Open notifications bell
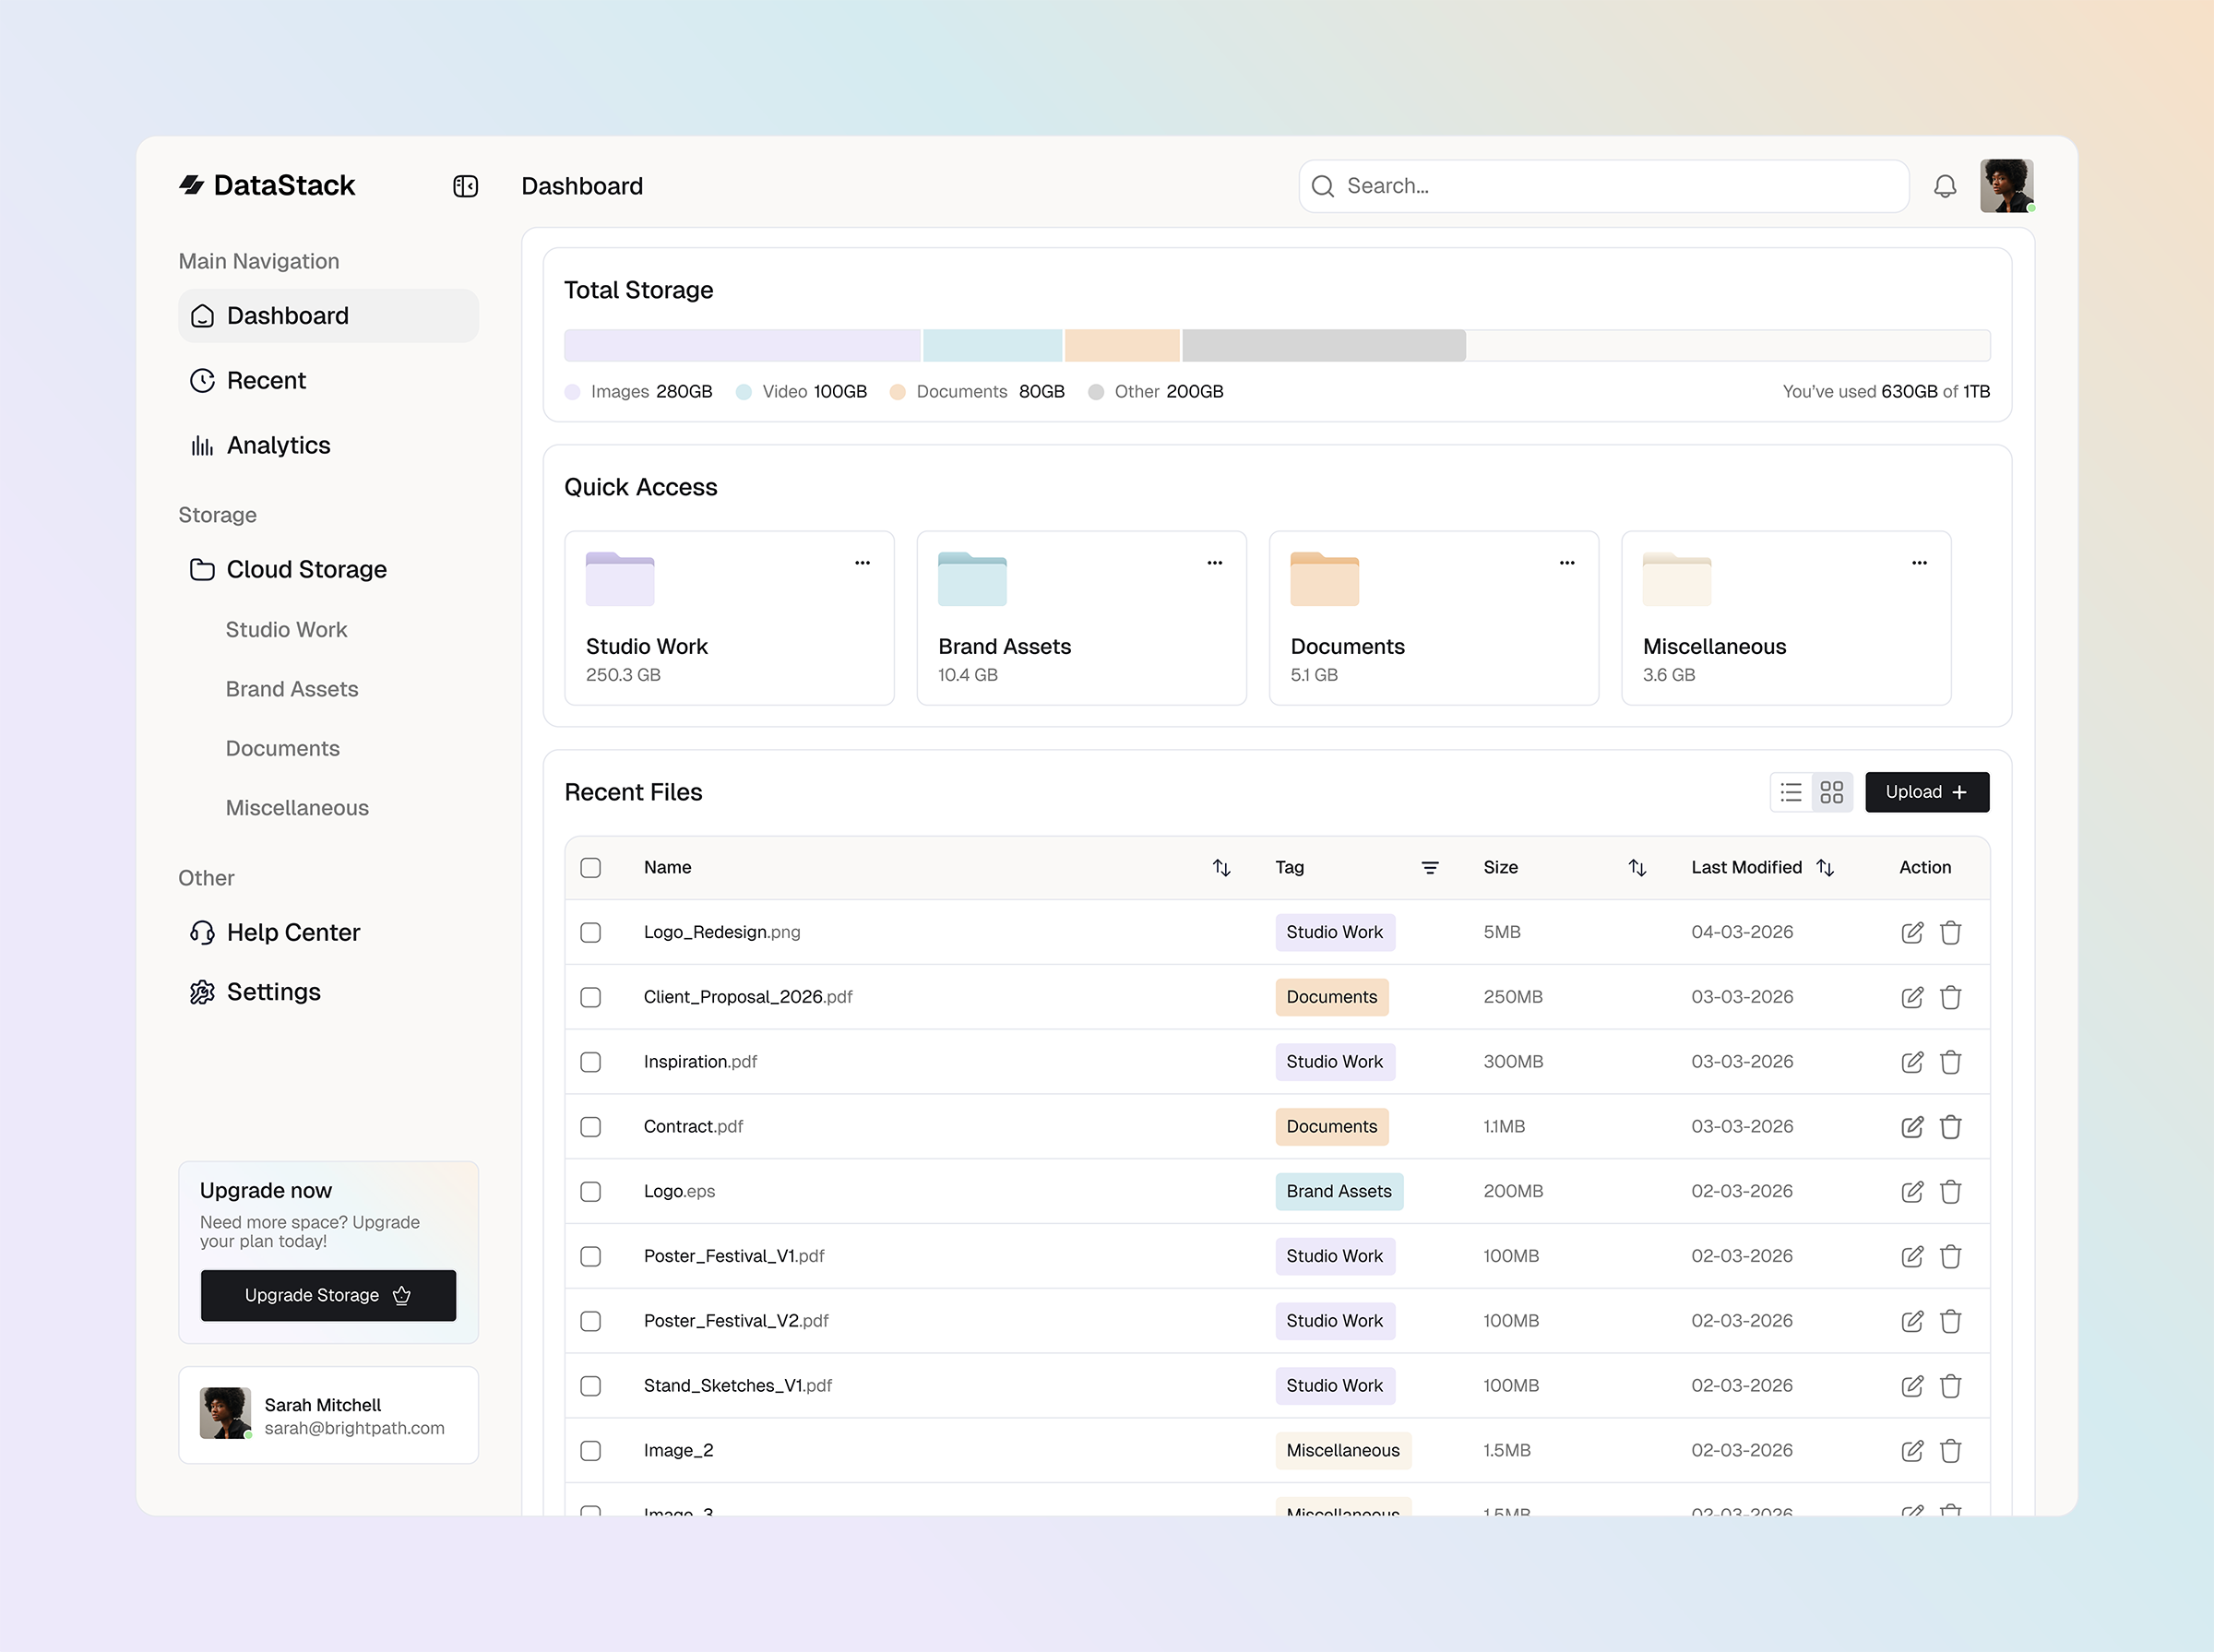This screenshot has height=1652, width=2214. [x=1944, y=186]
